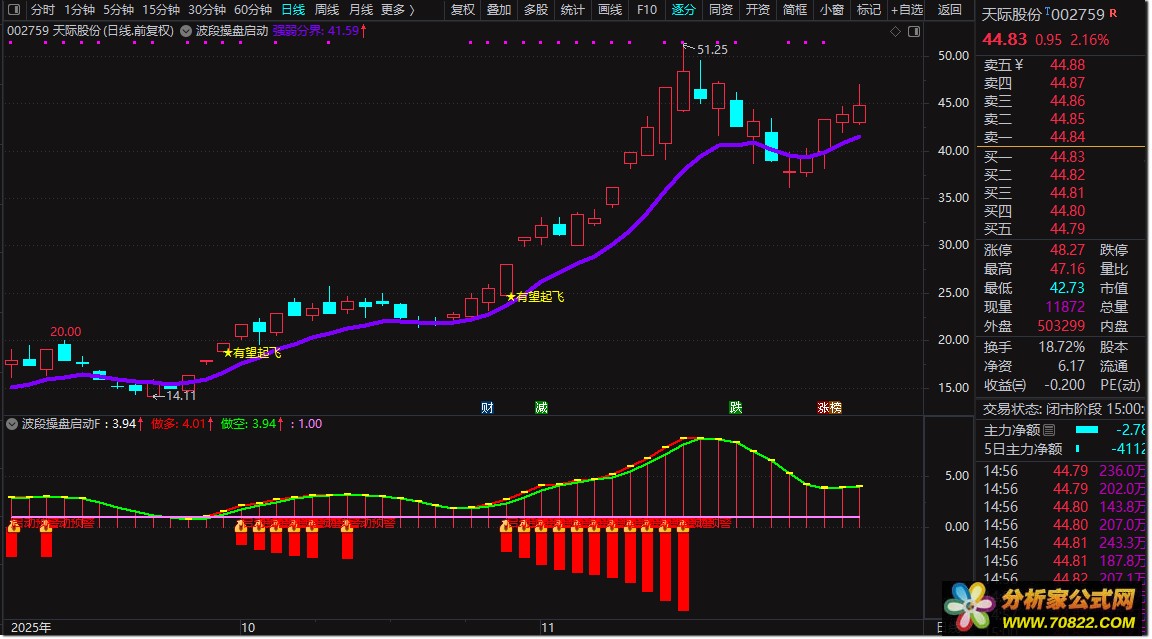This screenshot has width=1152, height=639.
Task: Click the 跌 event marker
Action: 735,408
